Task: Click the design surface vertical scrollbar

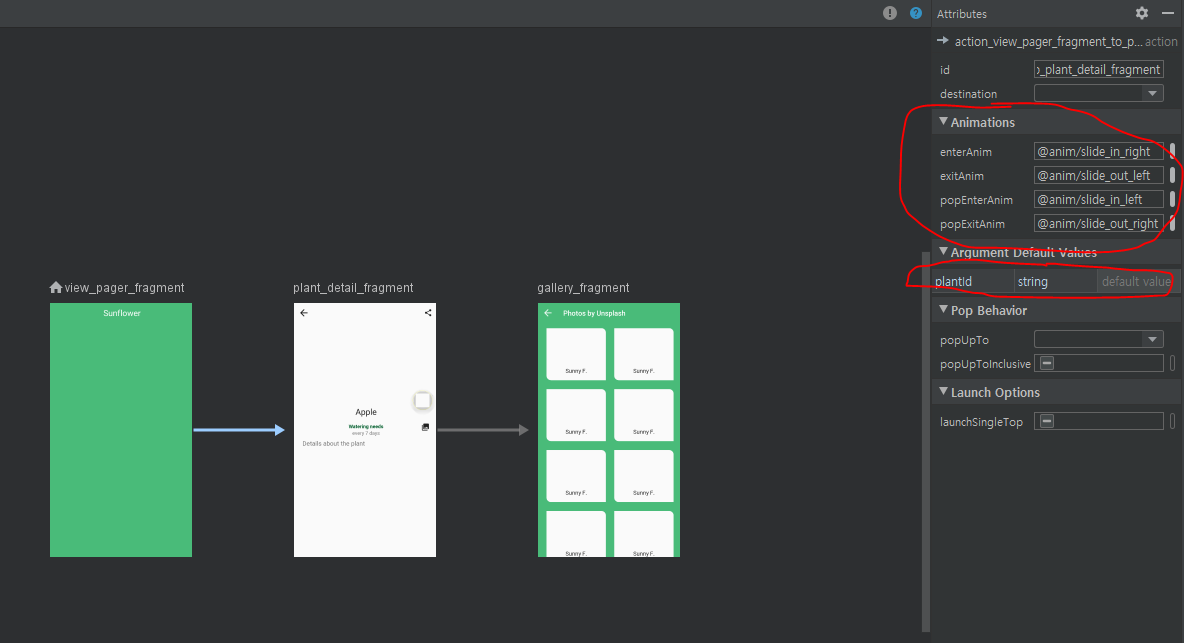Action: [x=926, y=441]
